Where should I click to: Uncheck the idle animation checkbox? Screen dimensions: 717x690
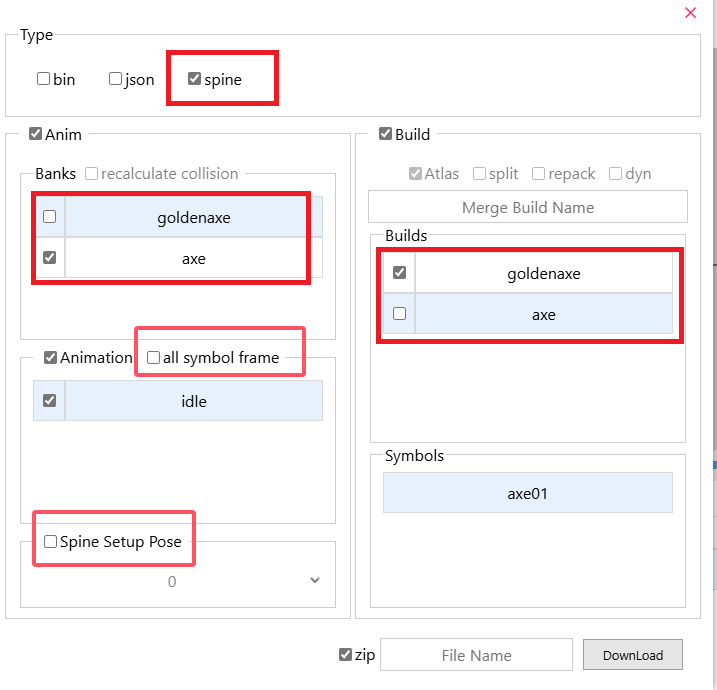(x=50, y=401)
